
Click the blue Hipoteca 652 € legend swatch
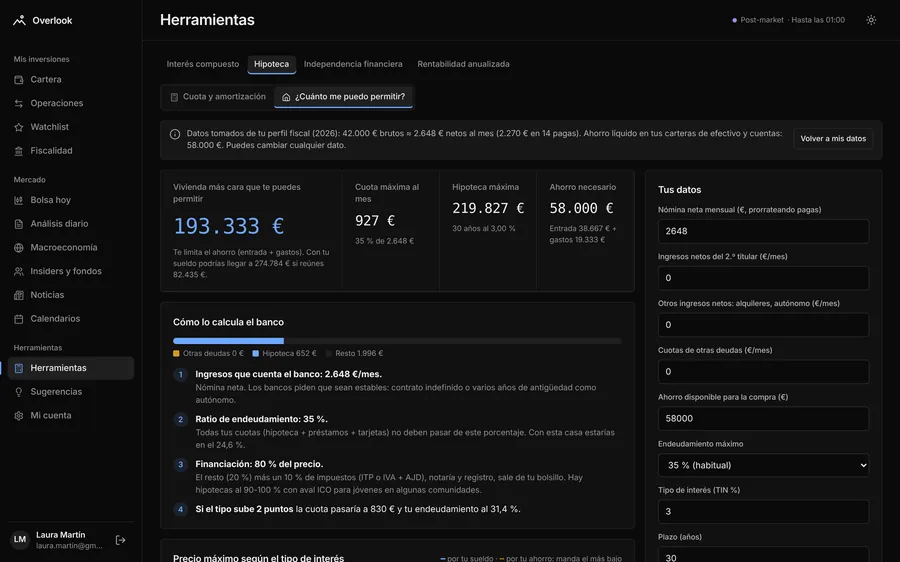[255, 354]
